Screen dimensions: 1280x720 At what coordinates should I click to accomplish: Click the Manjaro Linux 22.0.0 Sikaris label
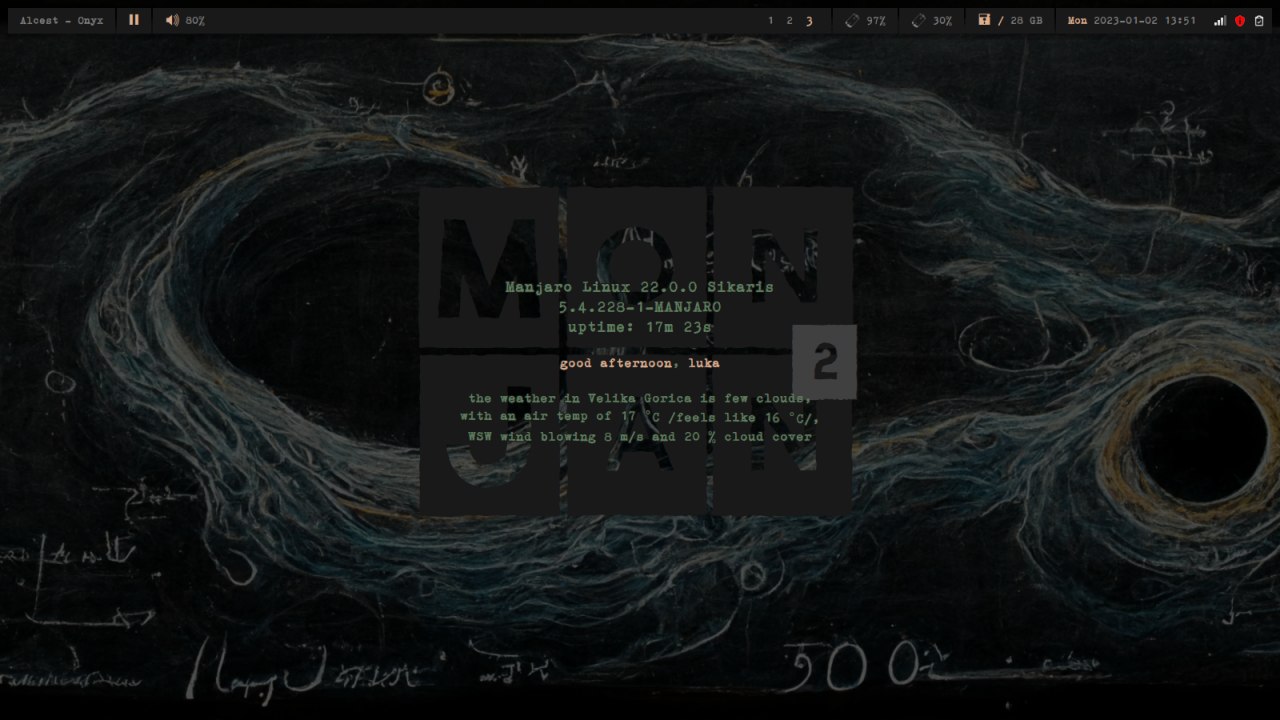coord(639,287)
